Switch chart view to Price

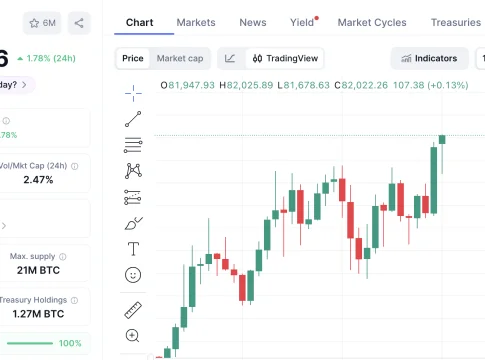pyautogui.click(x=133, y=58)
